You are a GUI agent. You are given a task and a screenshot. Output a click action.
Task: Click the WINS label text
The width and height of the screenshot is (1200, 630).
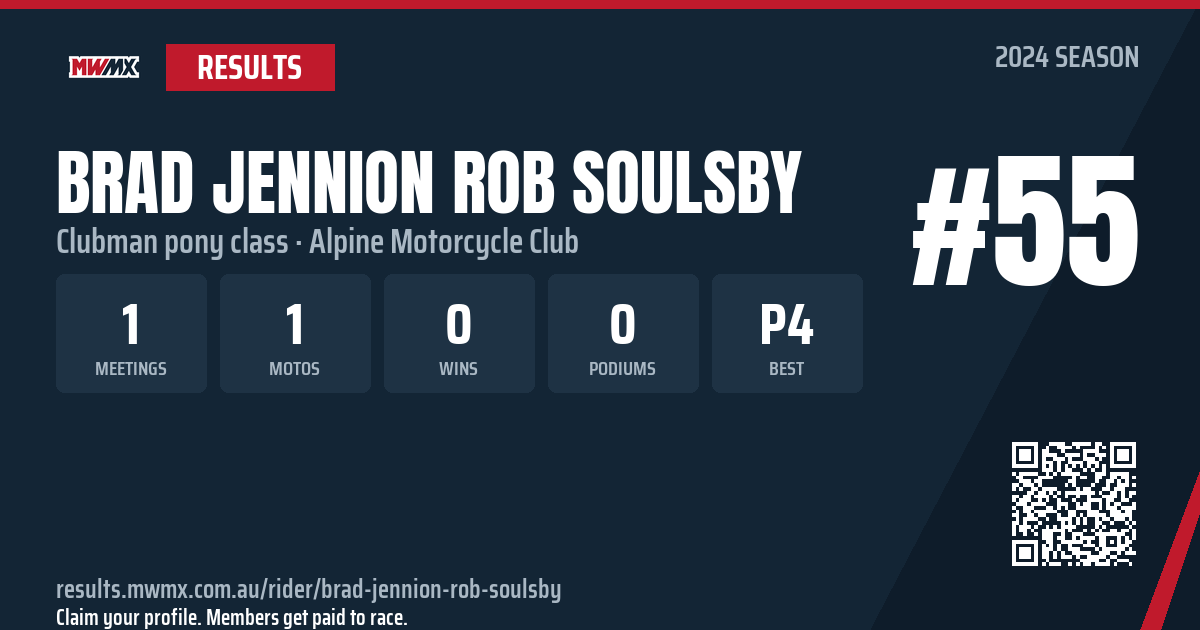coord(459,369)
